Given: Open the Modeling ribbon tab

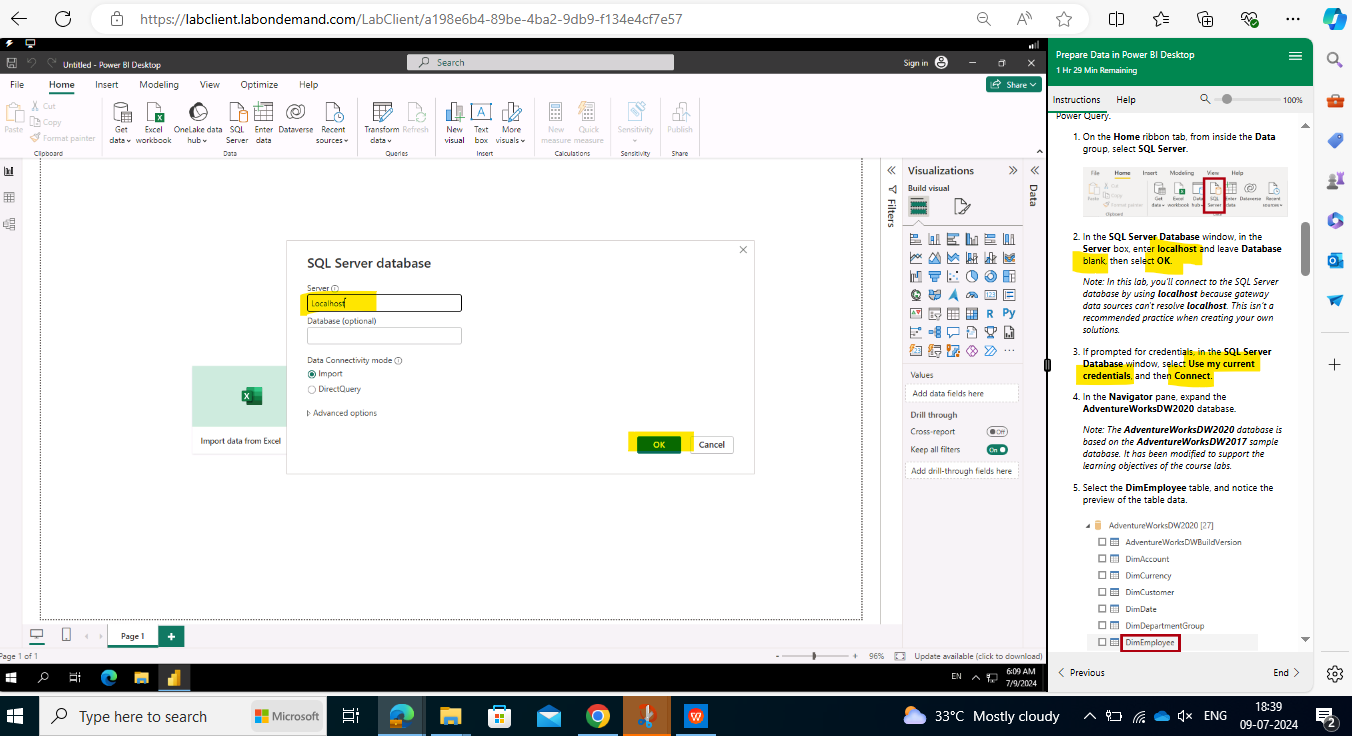Looking at the screenshot, I should click(159, 85).
